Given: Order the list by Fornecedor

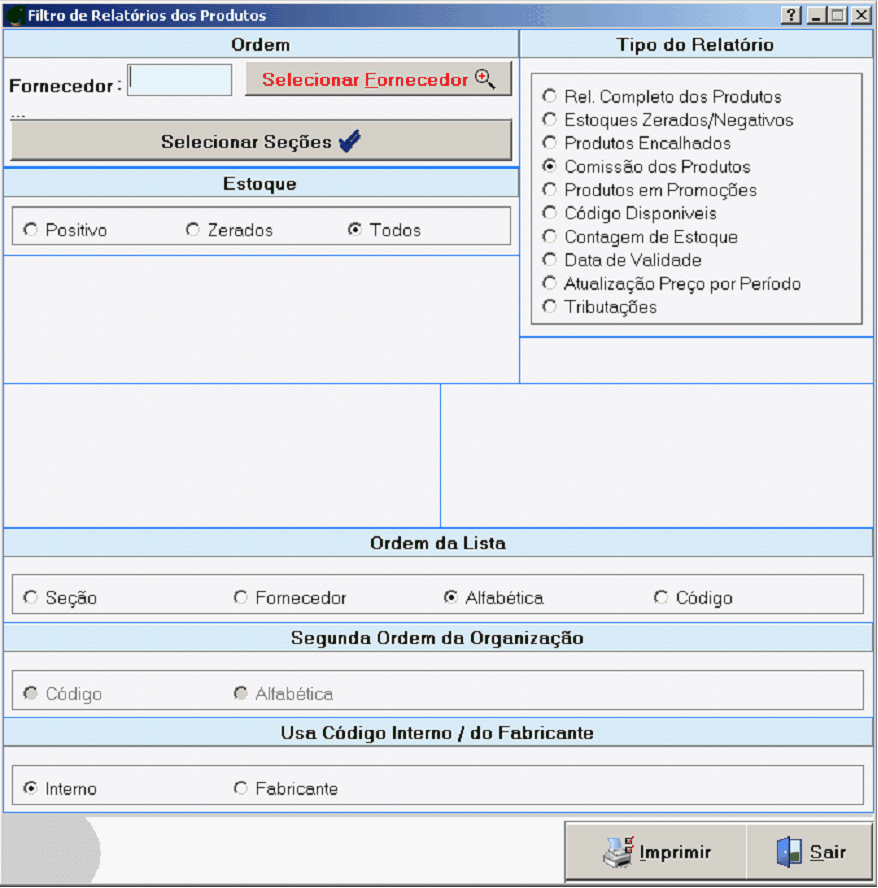Looking at the screenshot, I should 240,598.
